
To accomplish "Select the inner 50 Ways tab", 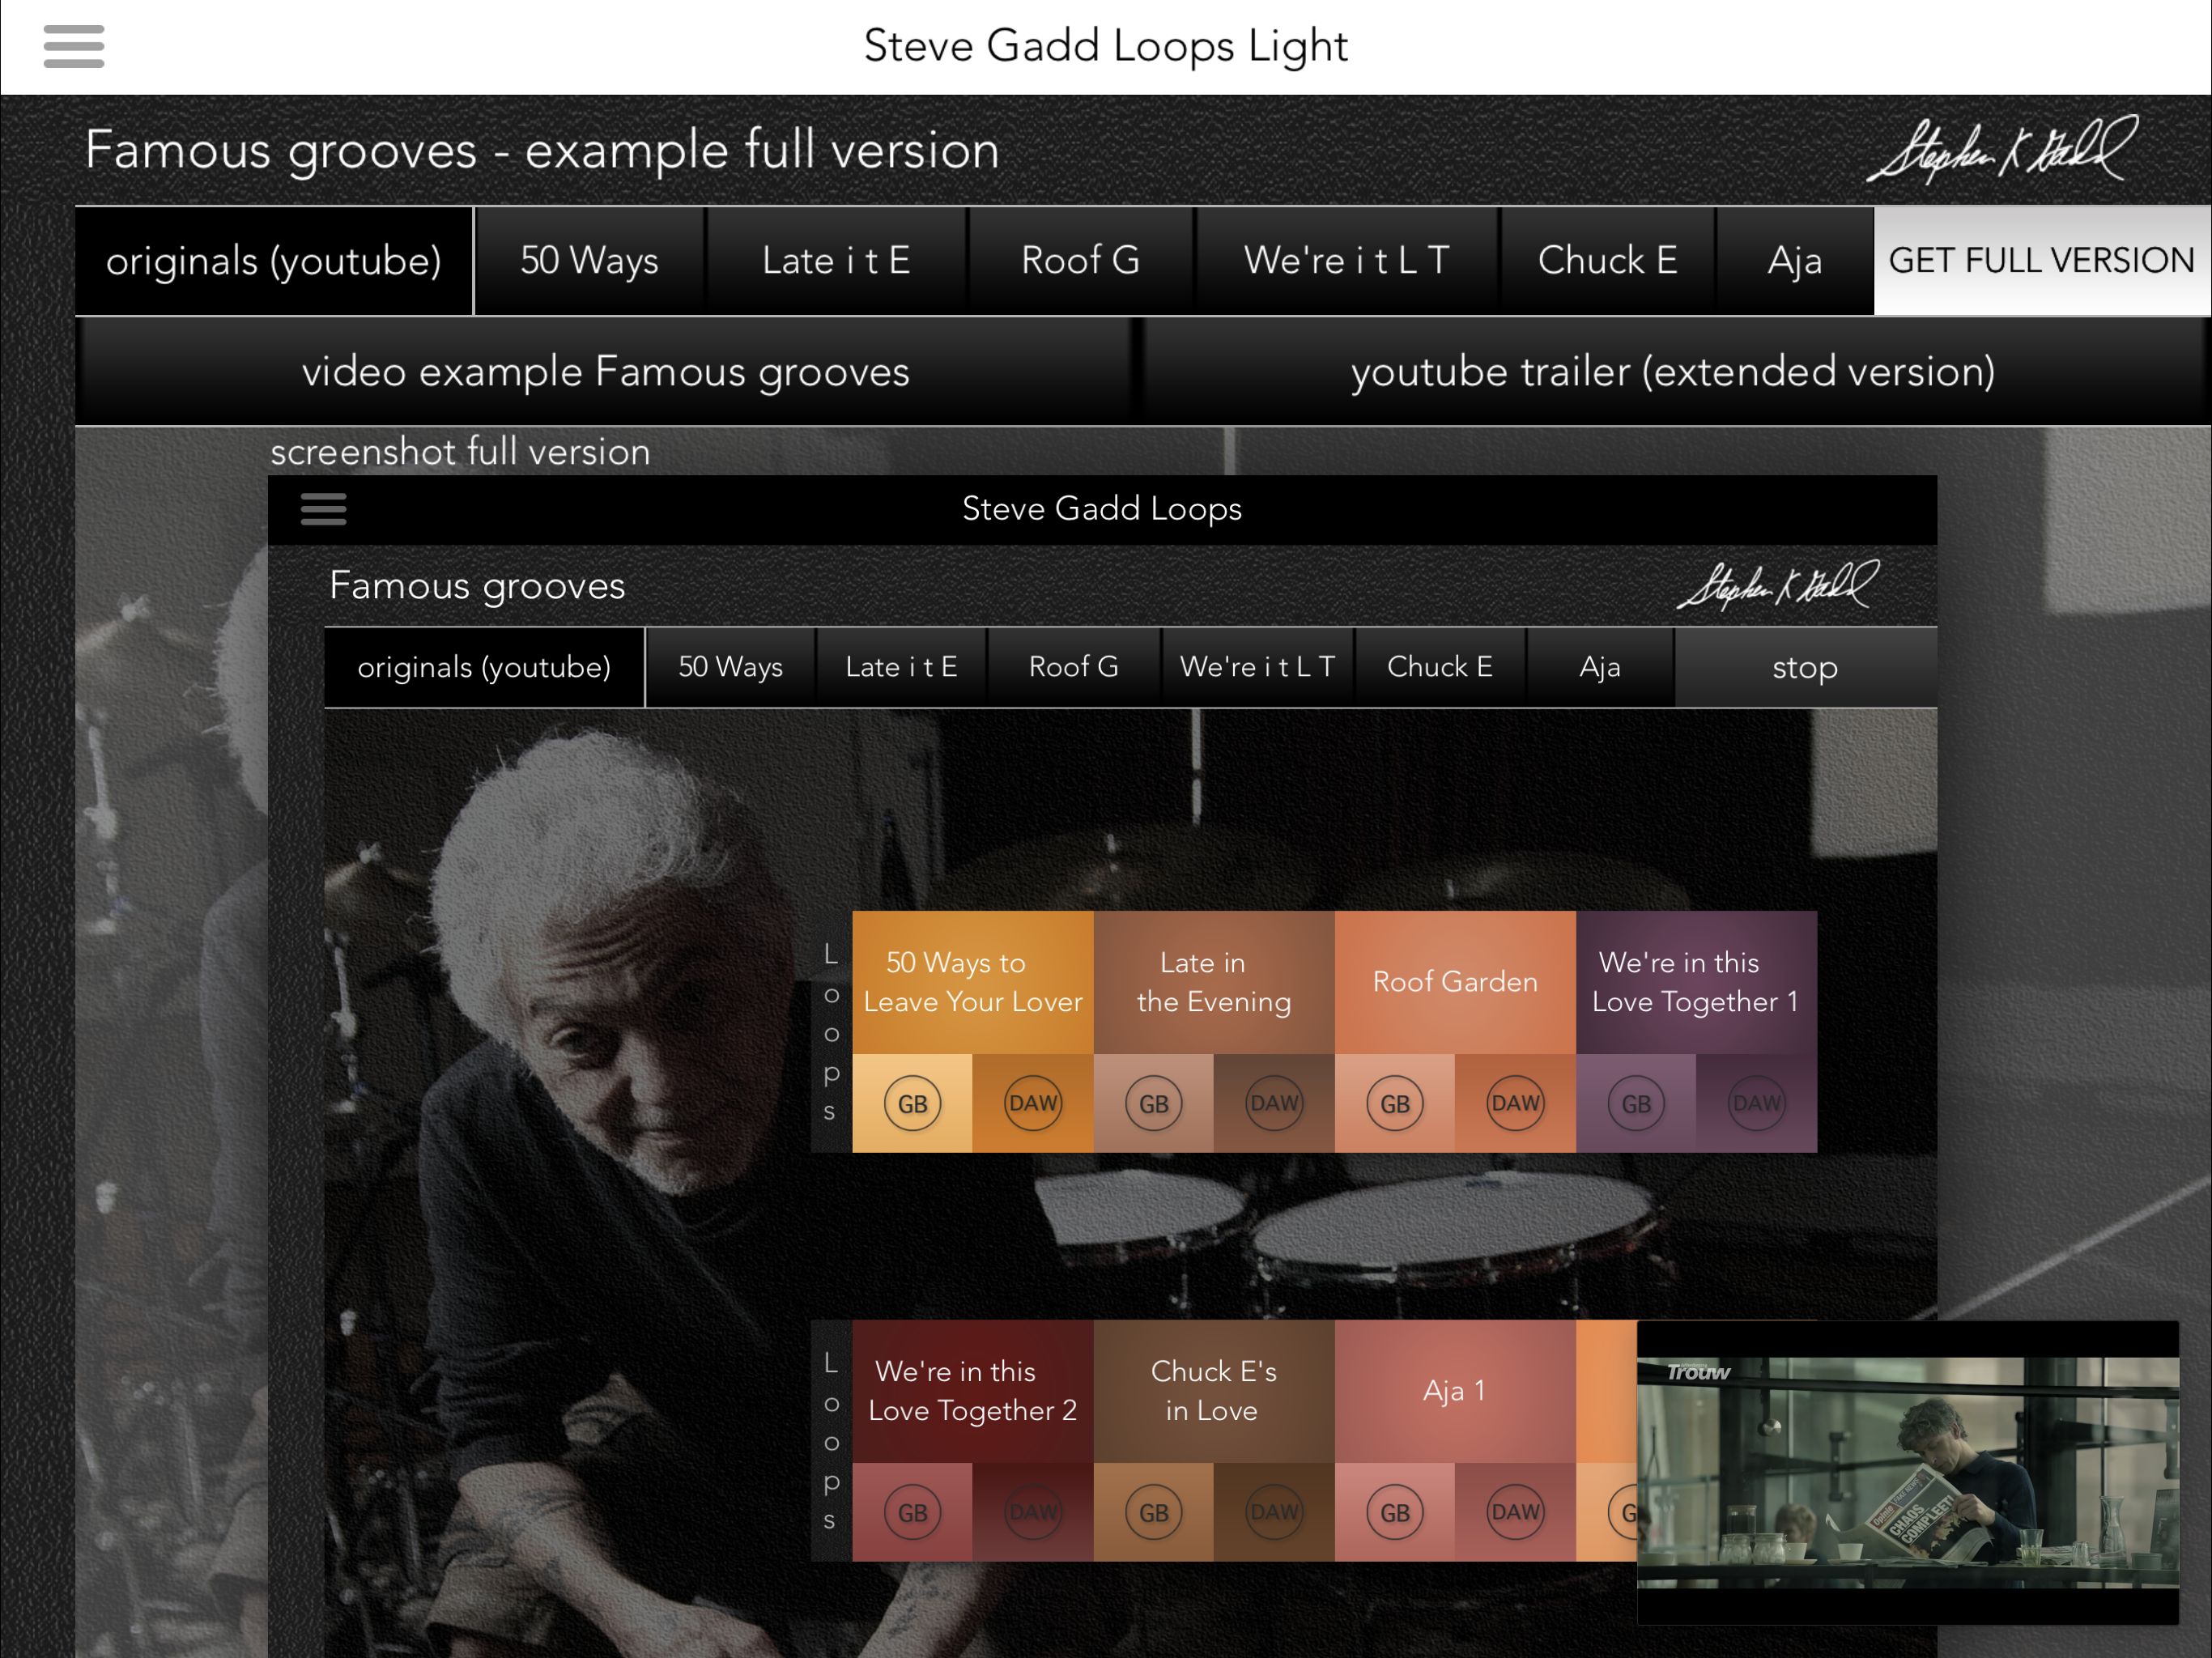I will (731, 667).
